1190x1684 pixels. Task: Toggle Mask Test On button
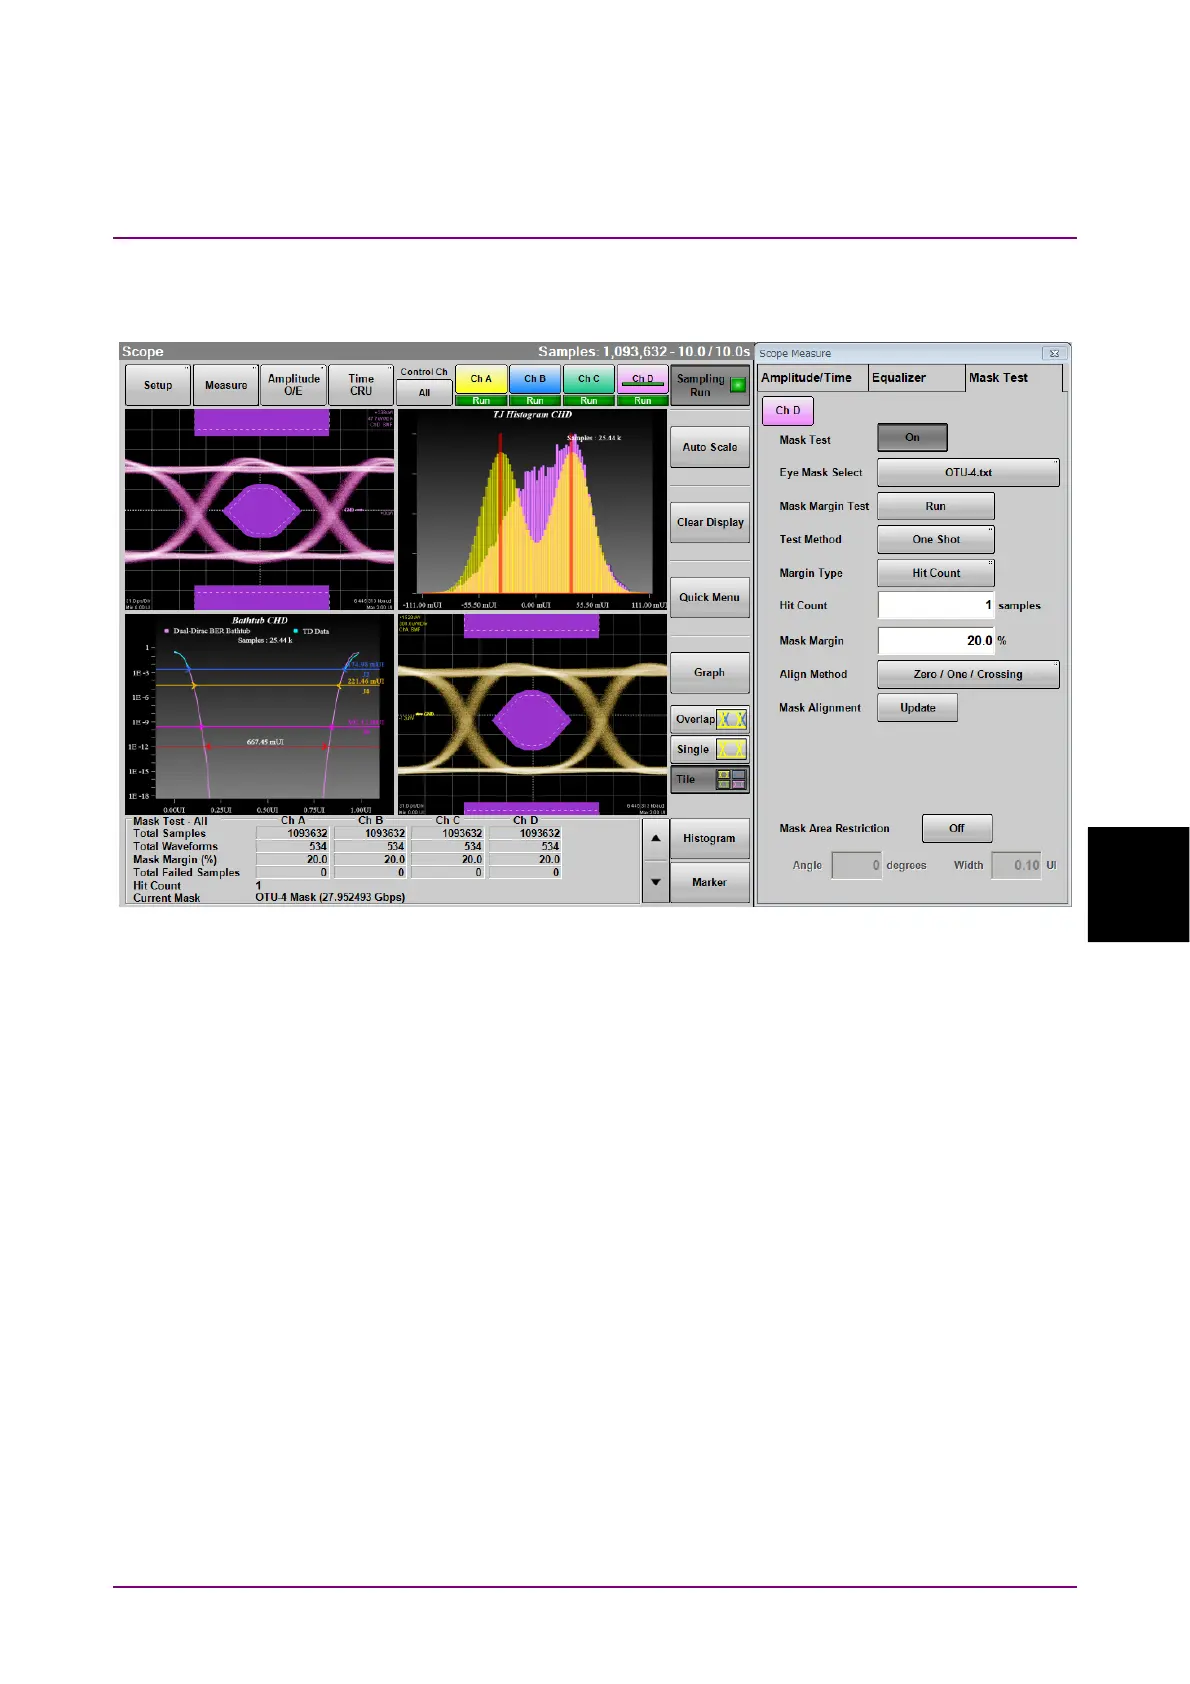[x=912, y=437]
